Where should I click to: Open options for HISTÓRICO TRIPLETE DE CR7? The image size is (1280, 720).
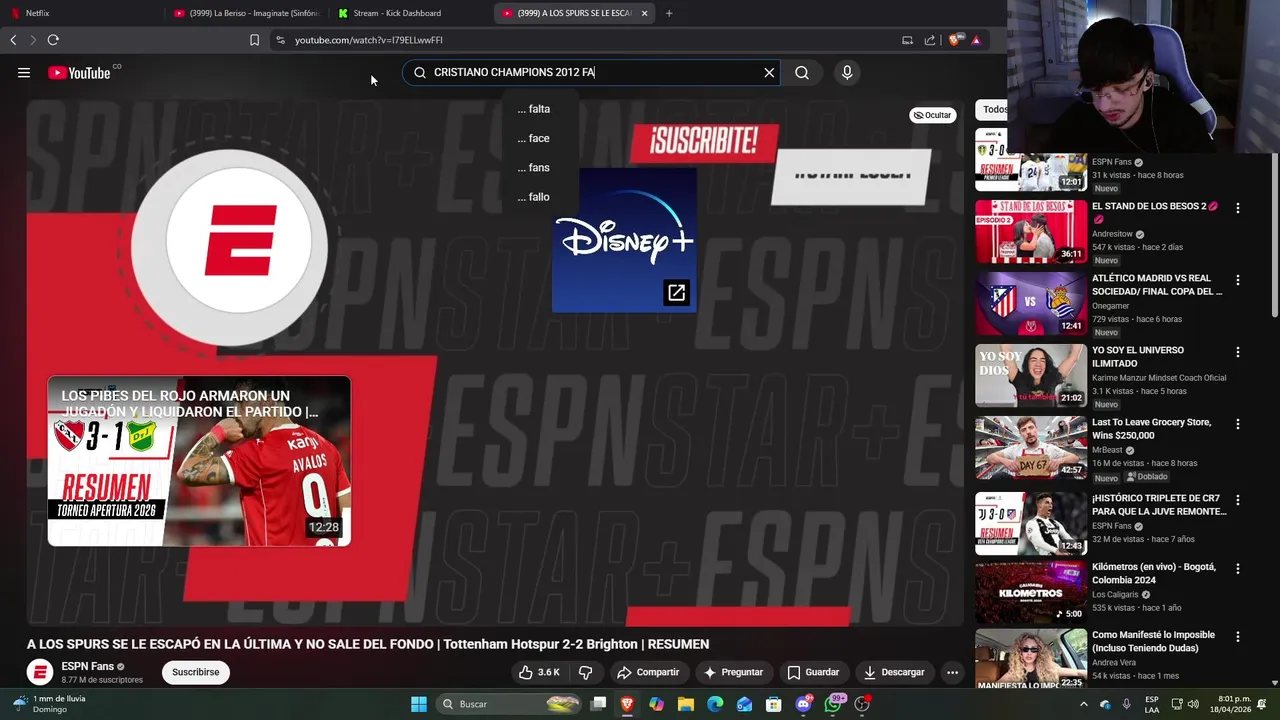pyautogui.click(x=1238, y=499)
